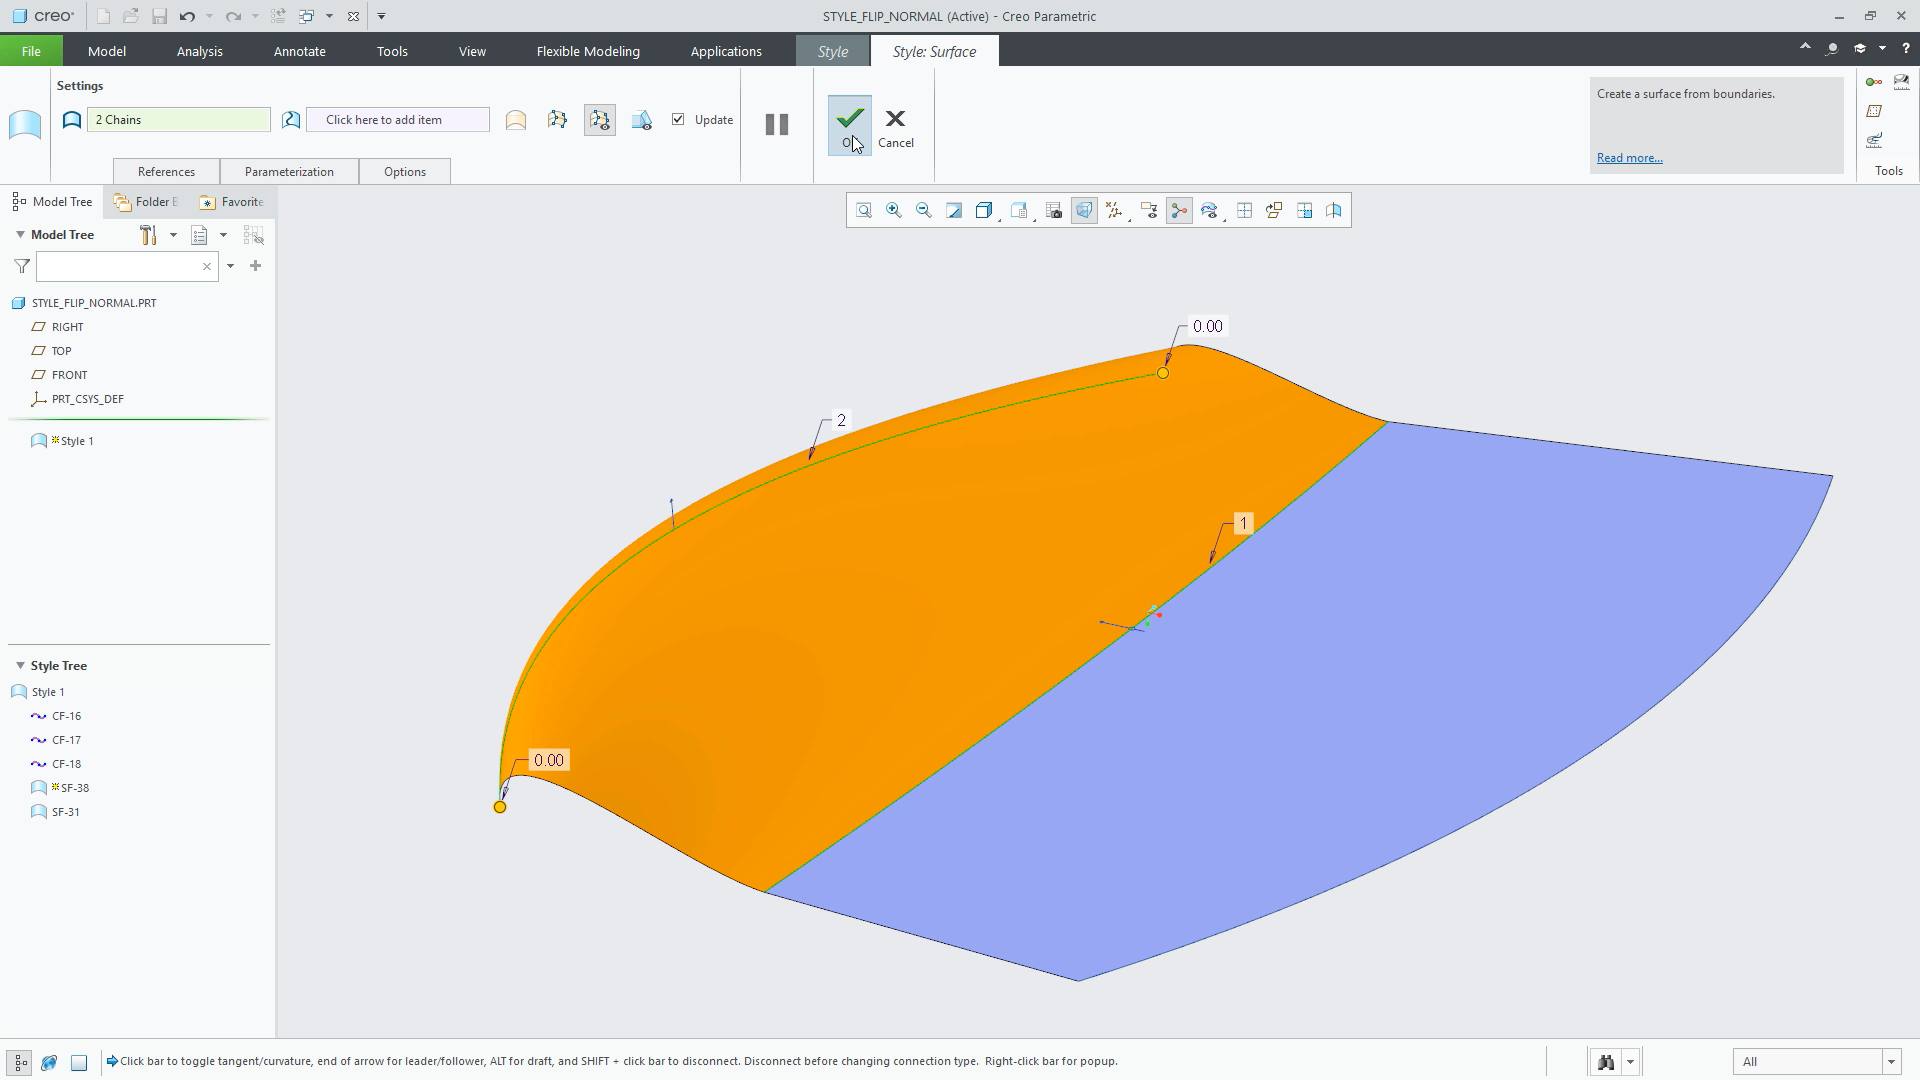Open the References panel tab

click(x=166, y=172)
